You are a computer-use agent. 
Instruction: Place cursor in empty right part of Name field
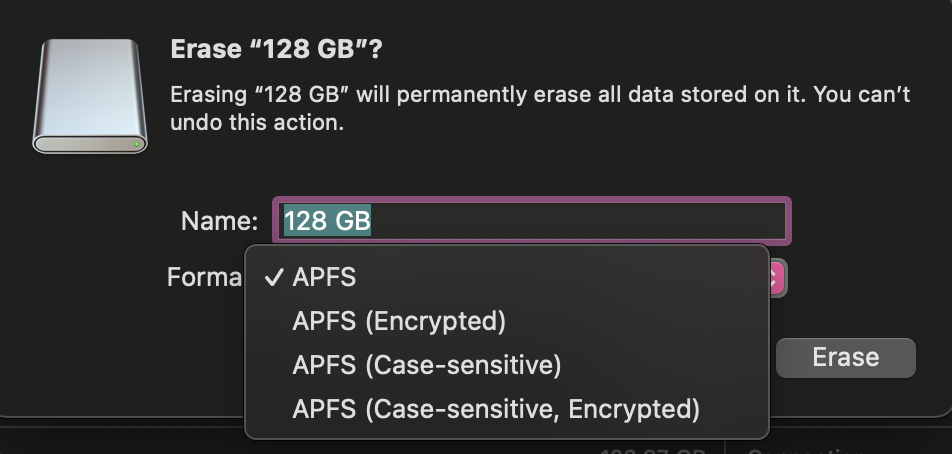coord(600,220)
